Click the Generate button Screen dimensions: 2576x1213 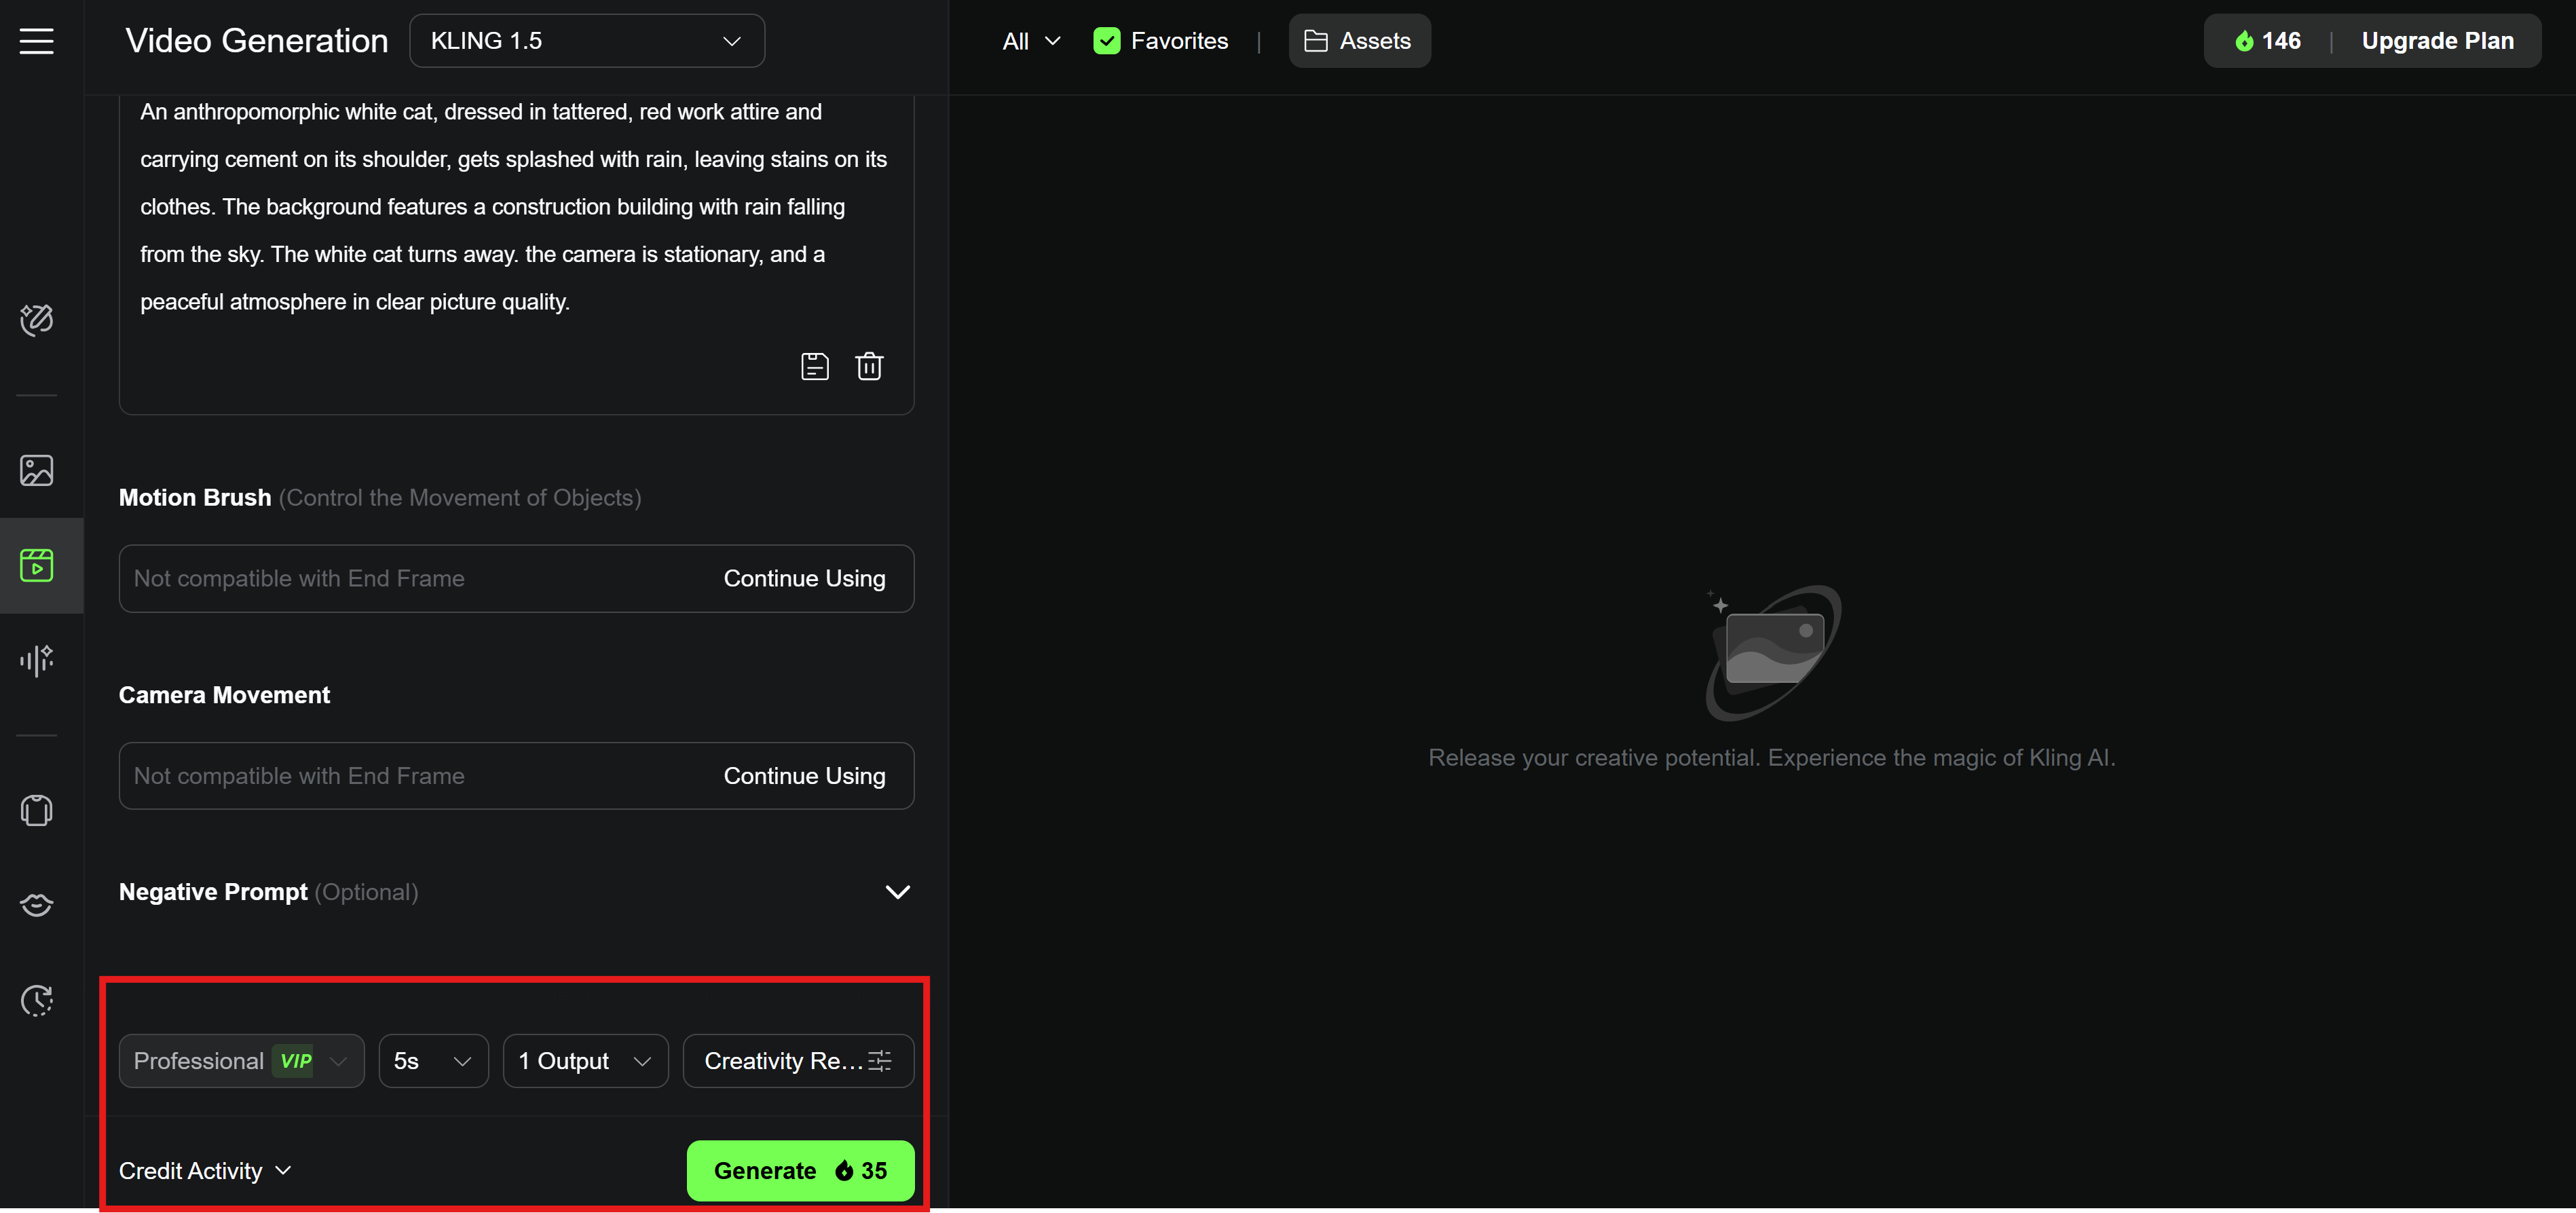click(x=799, y=1170)
